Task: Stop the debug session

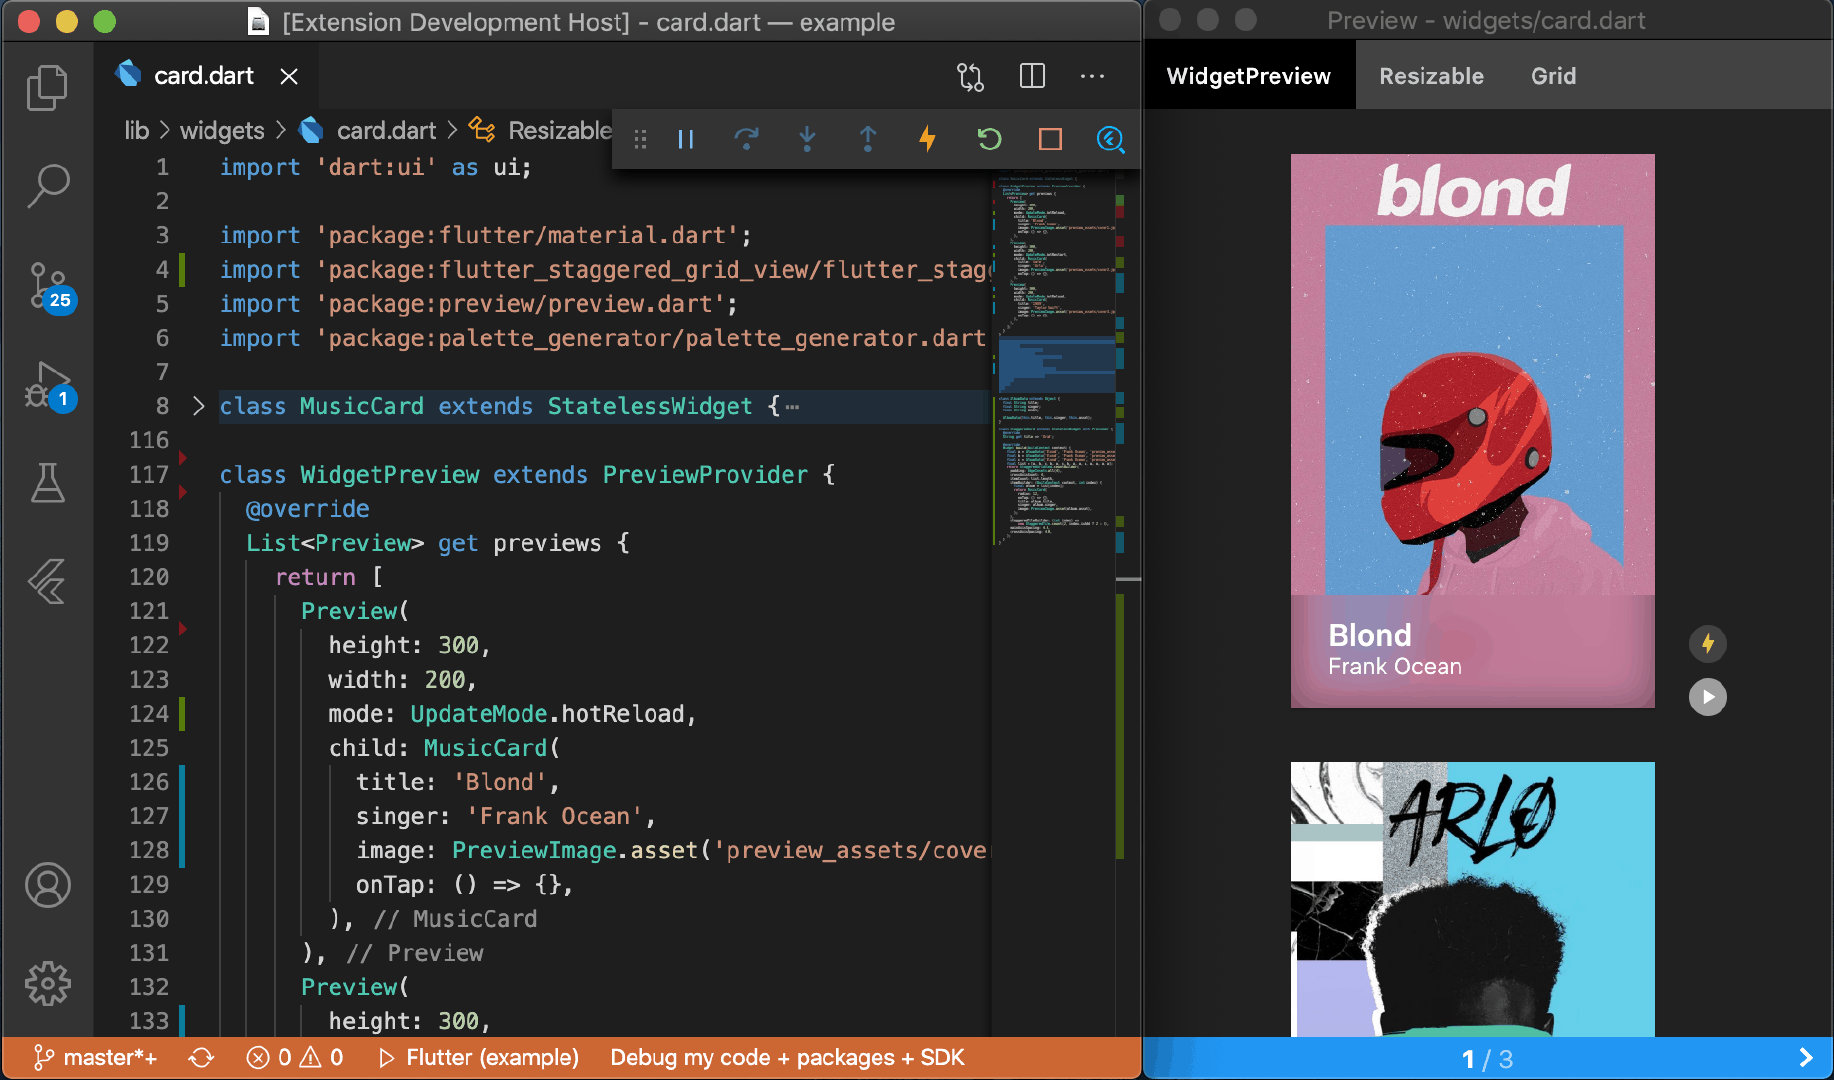Action: click(1050, 139)
